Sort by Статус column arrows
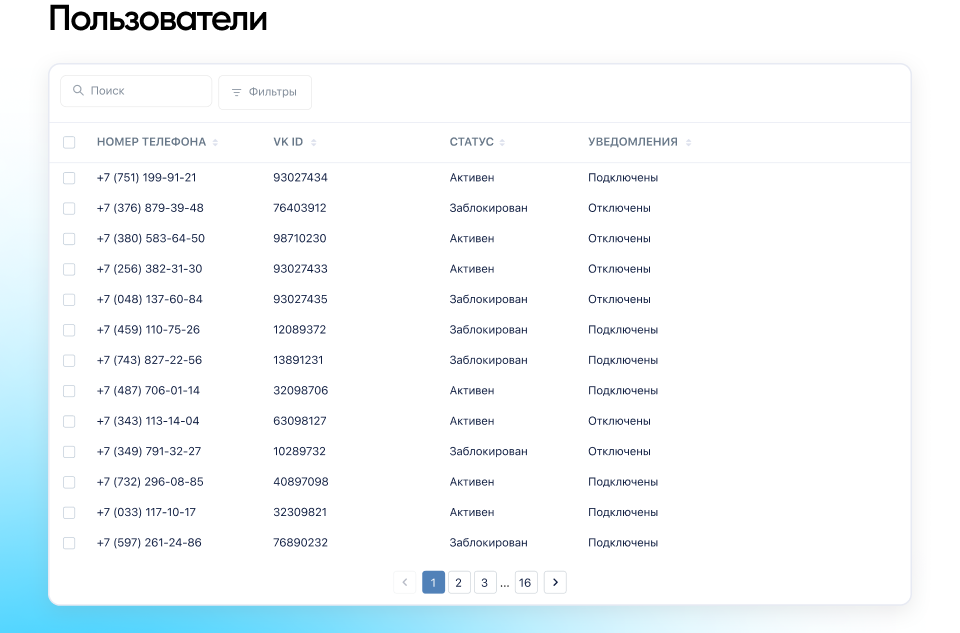This screenshot has height=633, width=960. coord(502,143)
